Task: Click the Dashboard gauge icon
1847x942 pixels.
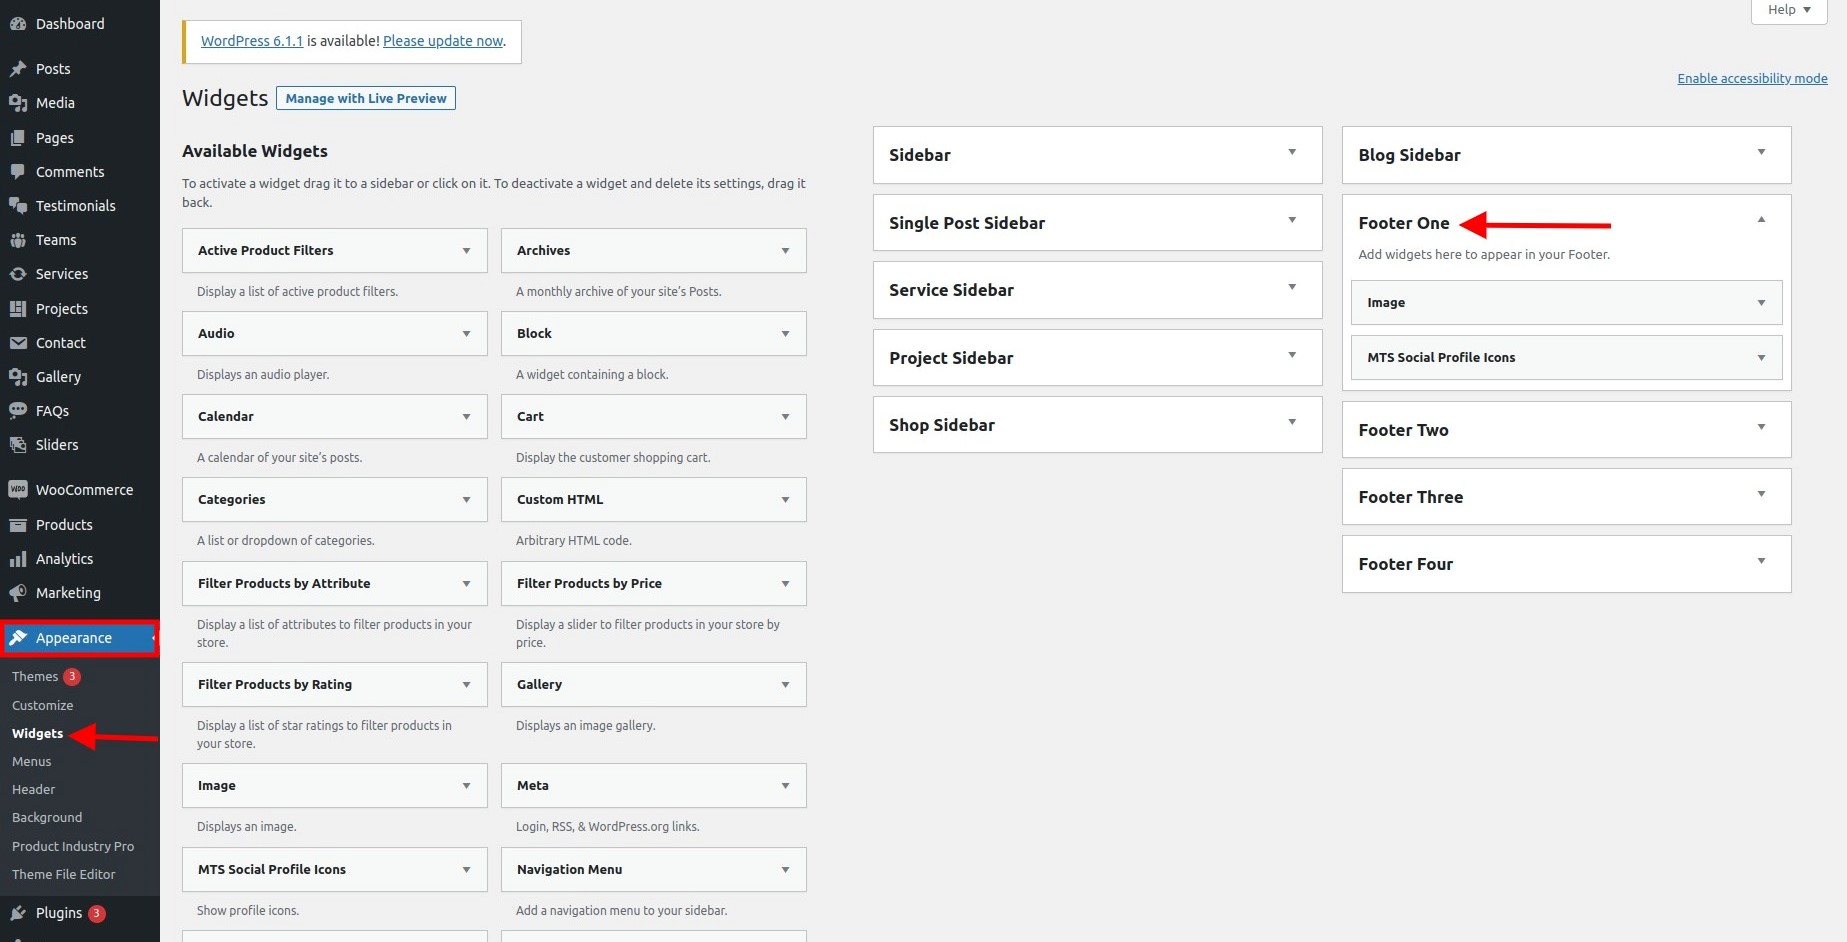Action: pos(18,24)
